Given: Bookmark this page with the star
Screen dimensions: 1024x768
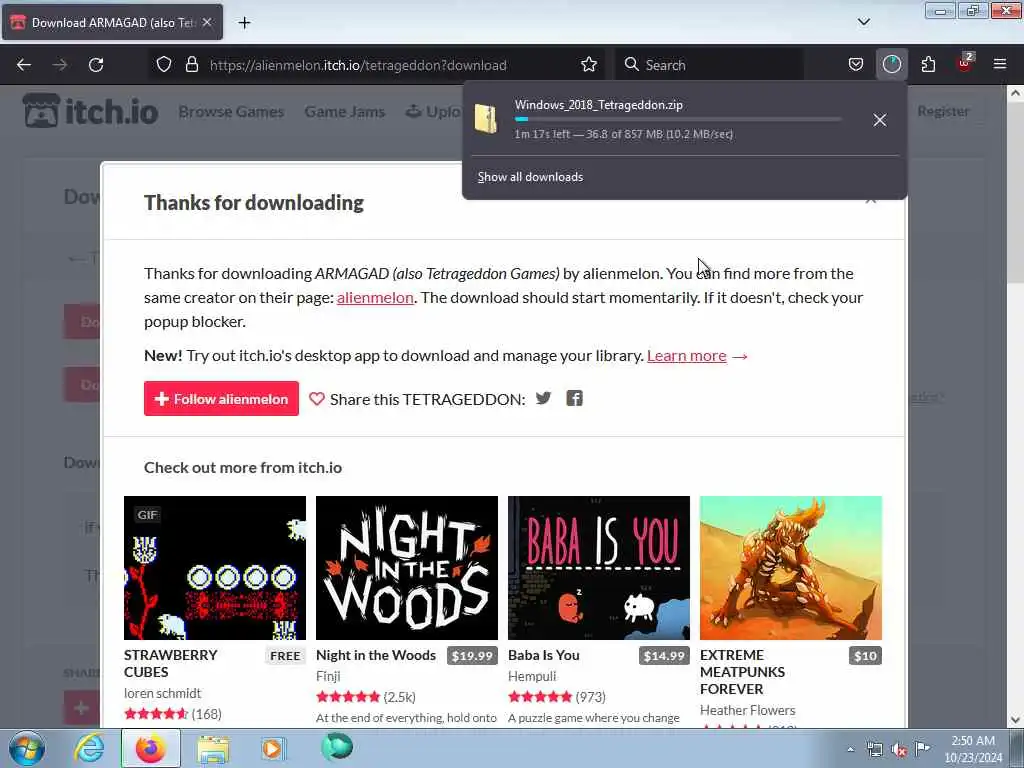Looking at the screenshot, I should 588,65.
